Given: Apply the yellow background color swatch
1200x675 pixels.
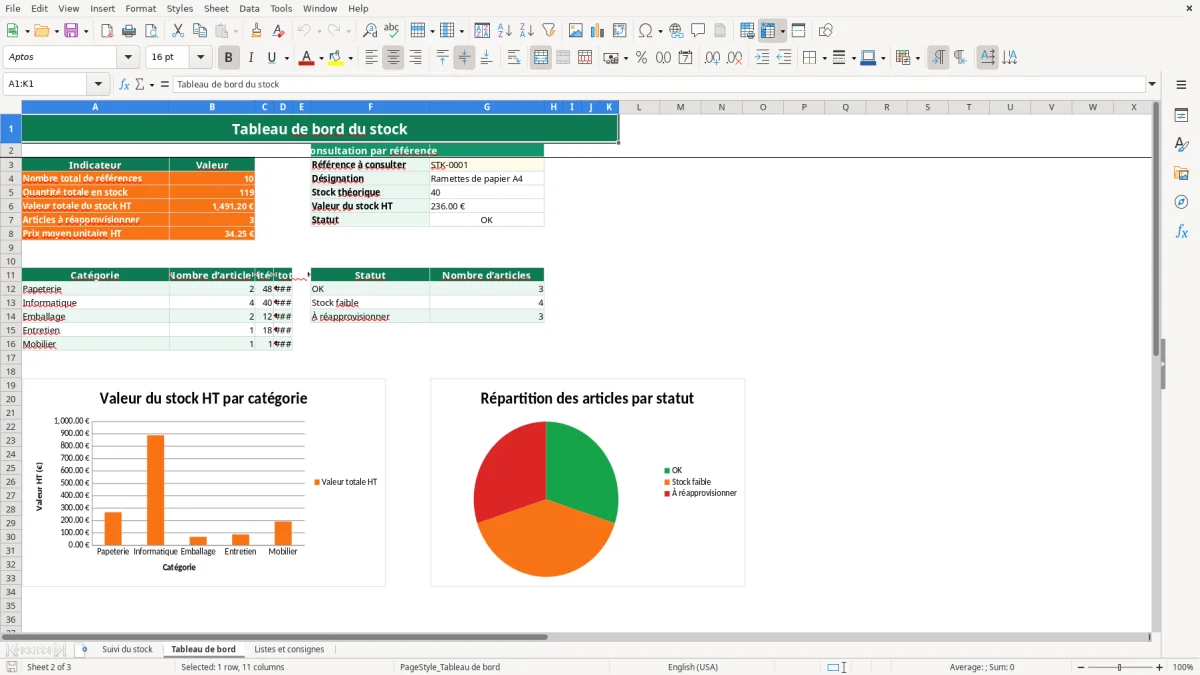Looking at the screenshot, I should coord(336,58).
